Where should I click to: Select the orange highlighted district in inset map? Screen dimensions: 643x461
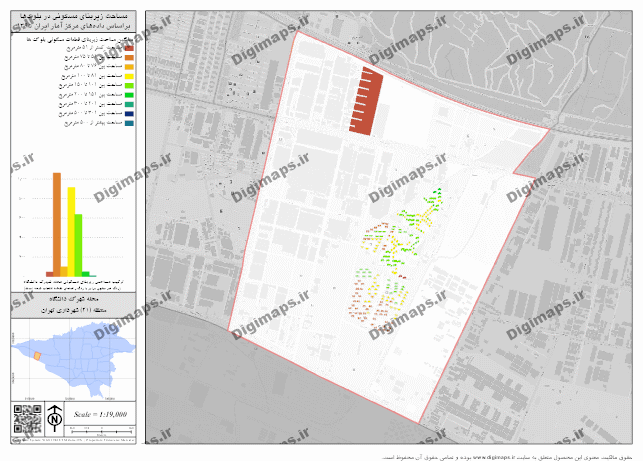click(x=38, y=355)
